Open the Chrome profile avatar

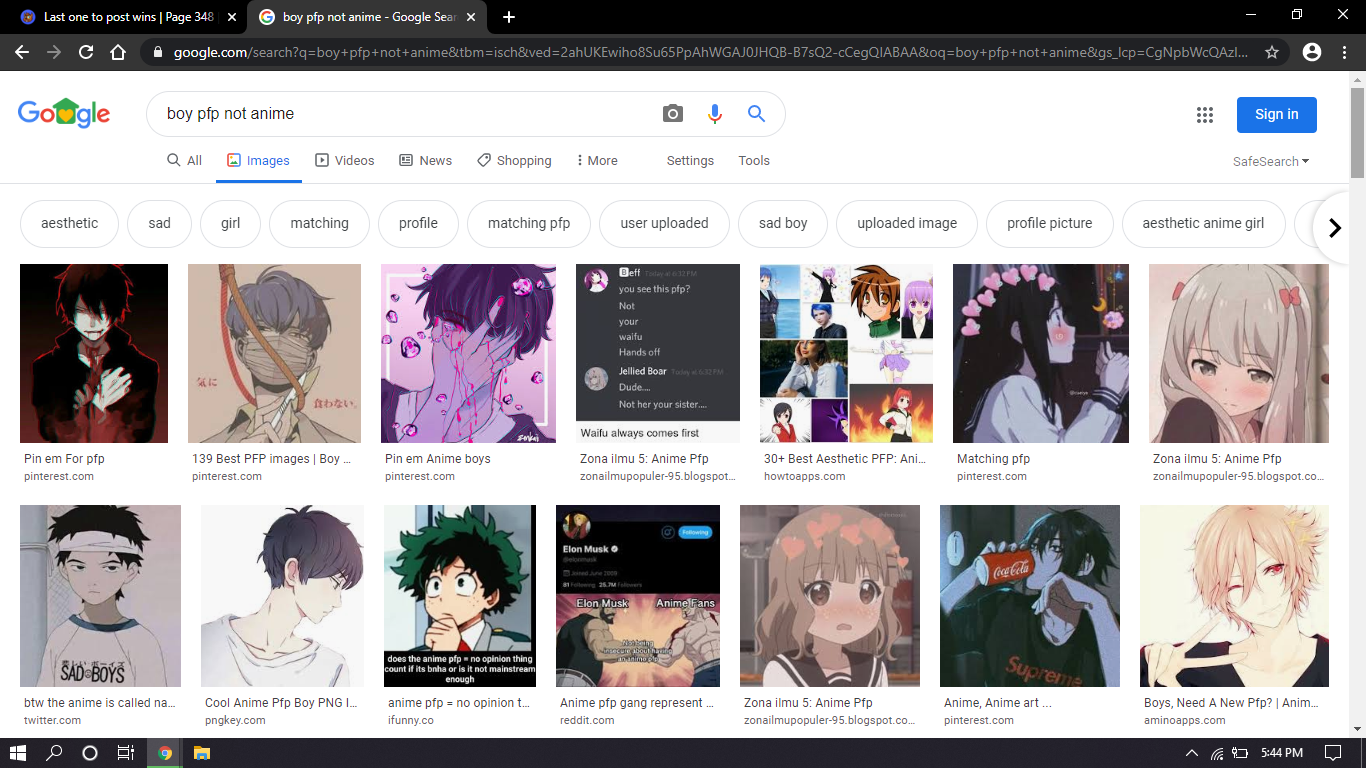tap(1312, 52)
